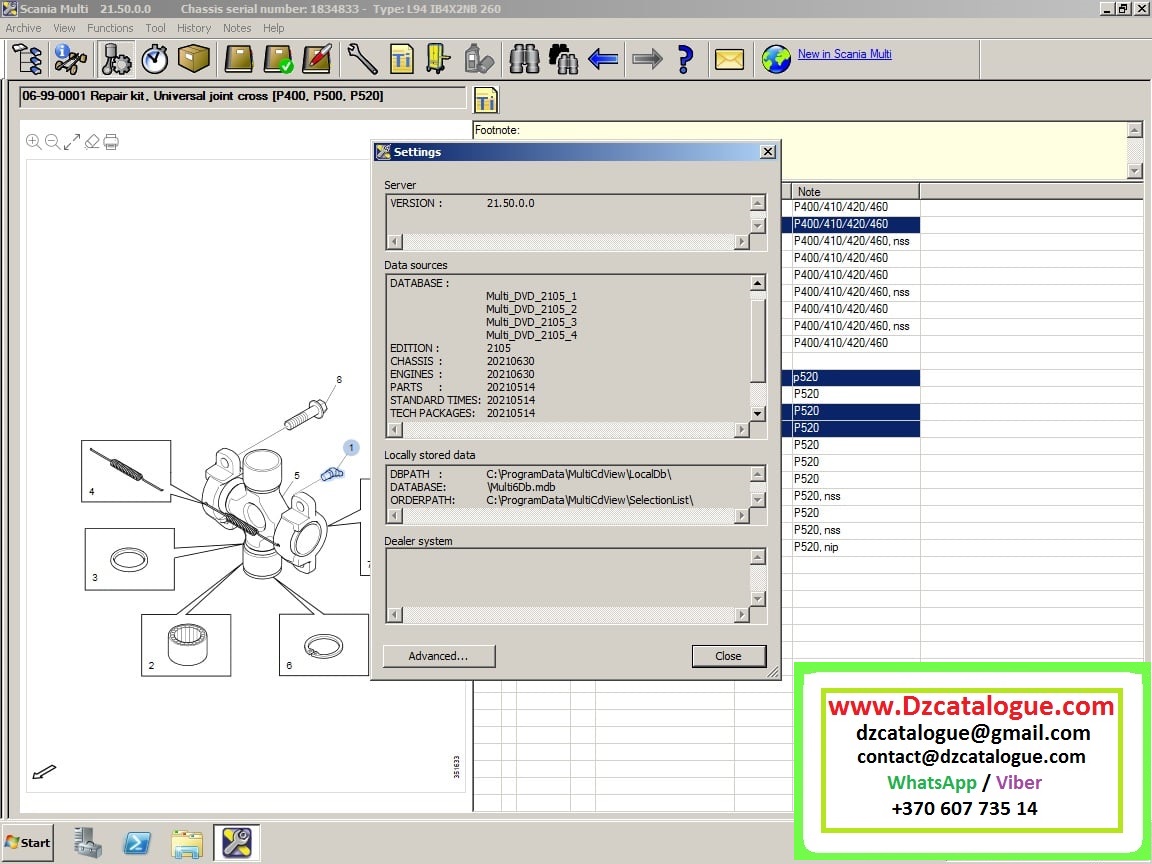Screen dimensions: 1152x864
Task: Open the book with red pen icon
Action: pos(317,59)
